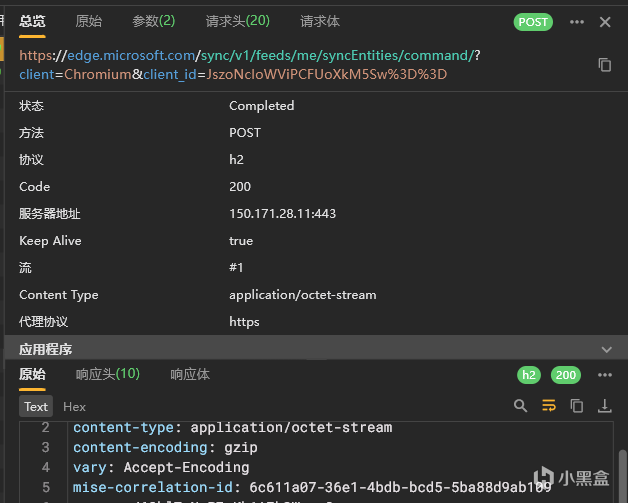Open the request panel three-dot menu
The height and width of the screenshot is (503, 628).
(x=577, y=22)
